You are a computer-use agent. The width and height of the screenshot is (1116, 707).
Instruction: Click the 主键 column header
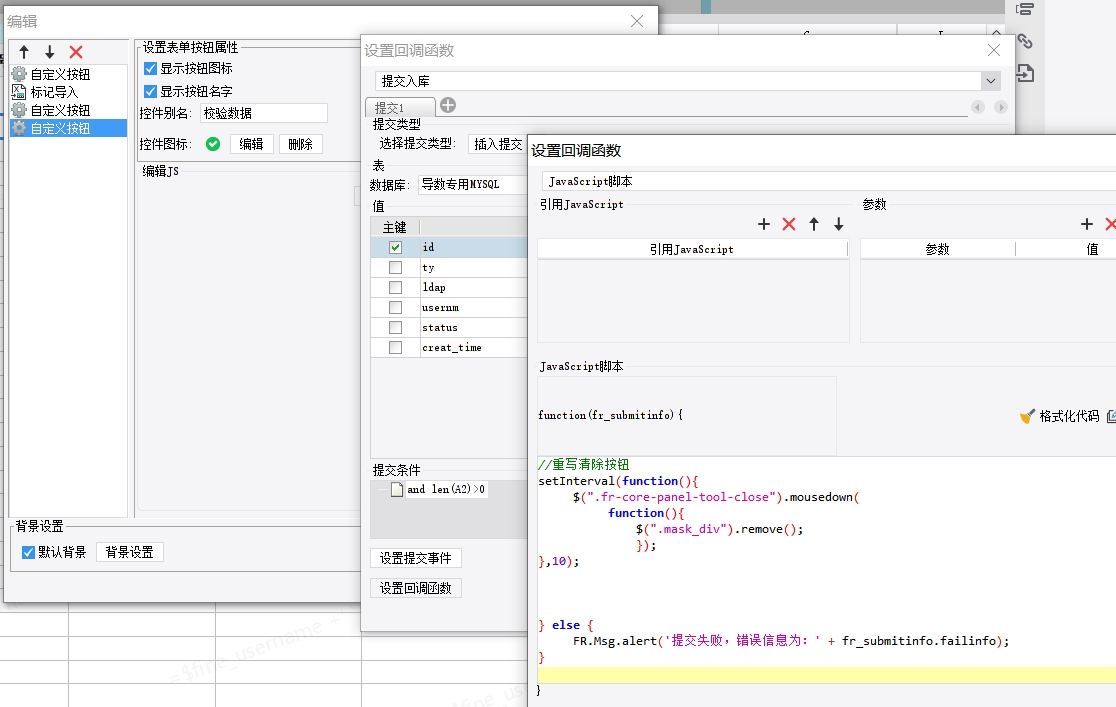pos(395,227)
